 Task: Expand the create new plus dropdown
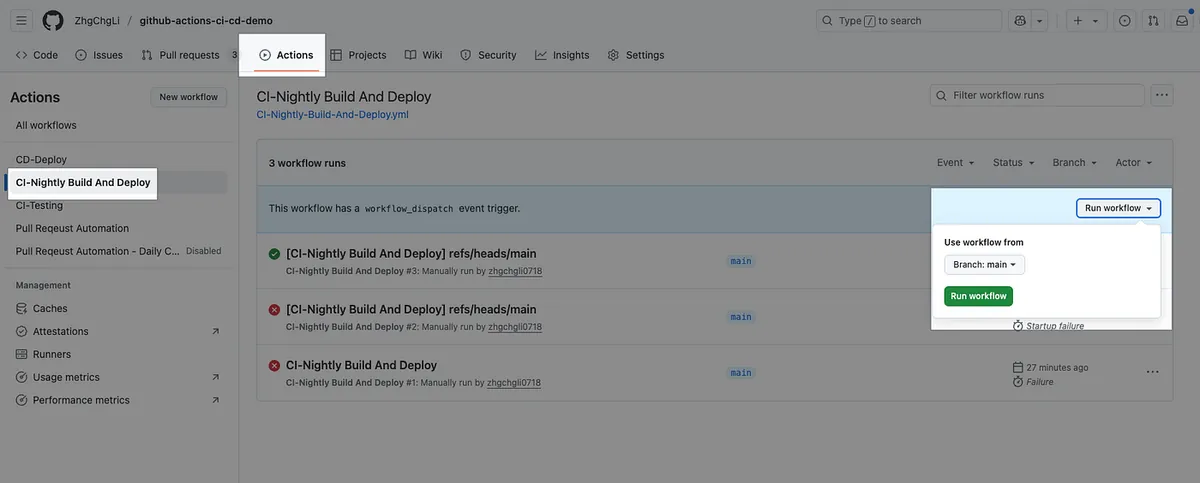coord(1083,20)
